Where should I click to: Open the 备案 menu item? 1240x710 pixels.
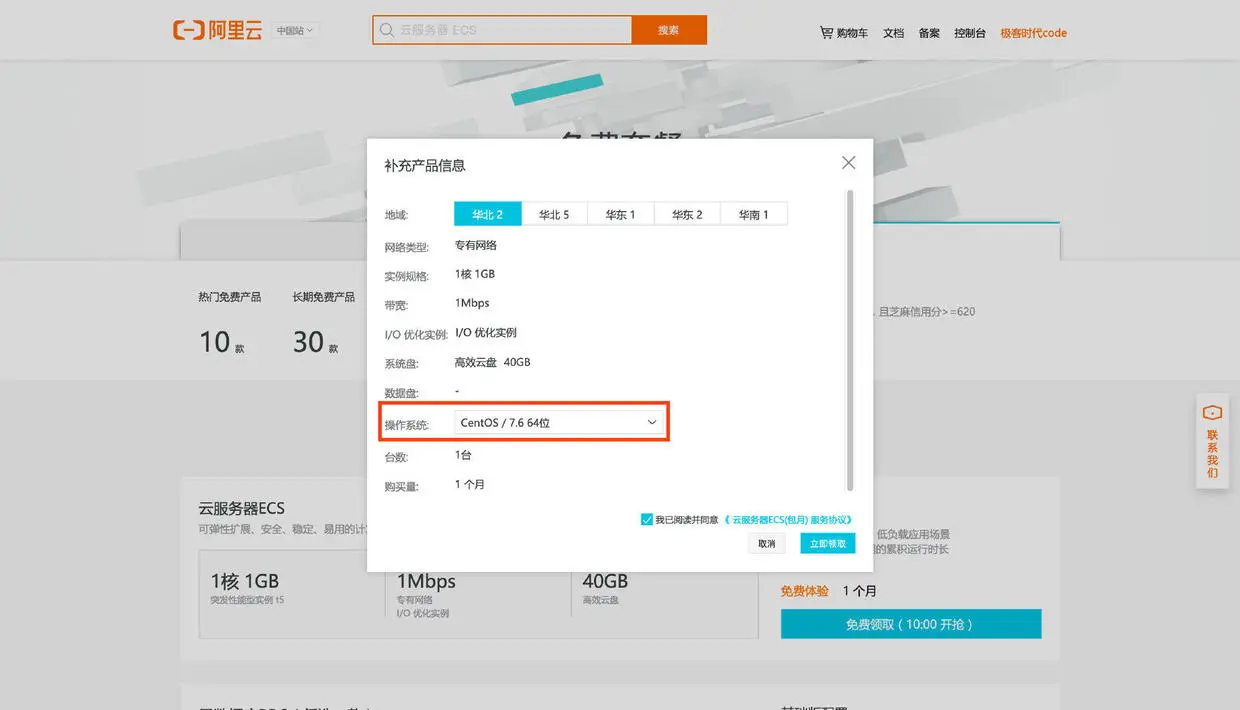929,33
